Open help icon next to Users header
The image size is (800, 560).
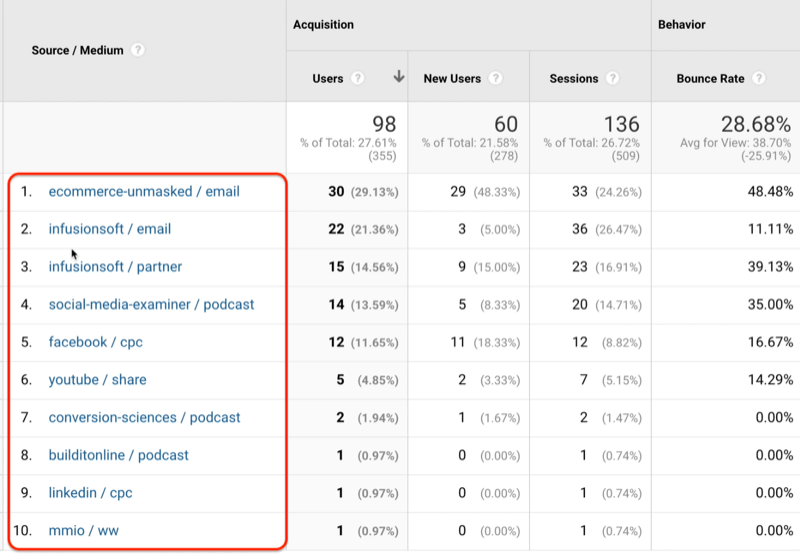click(358, 78)
